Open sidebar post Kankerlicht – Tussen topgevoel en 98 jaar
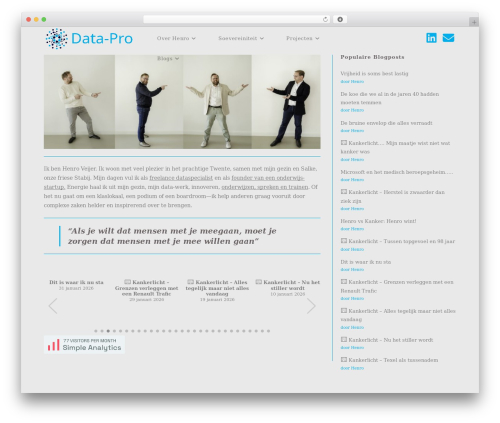 click(x=397, y=241)
